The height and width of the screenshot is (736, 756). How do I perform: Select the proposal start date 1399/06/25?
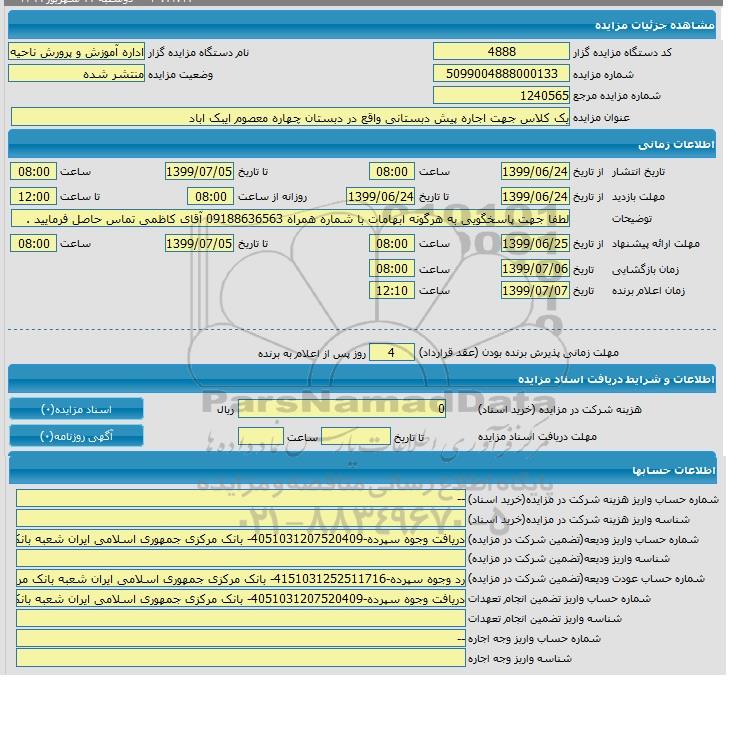535,243
